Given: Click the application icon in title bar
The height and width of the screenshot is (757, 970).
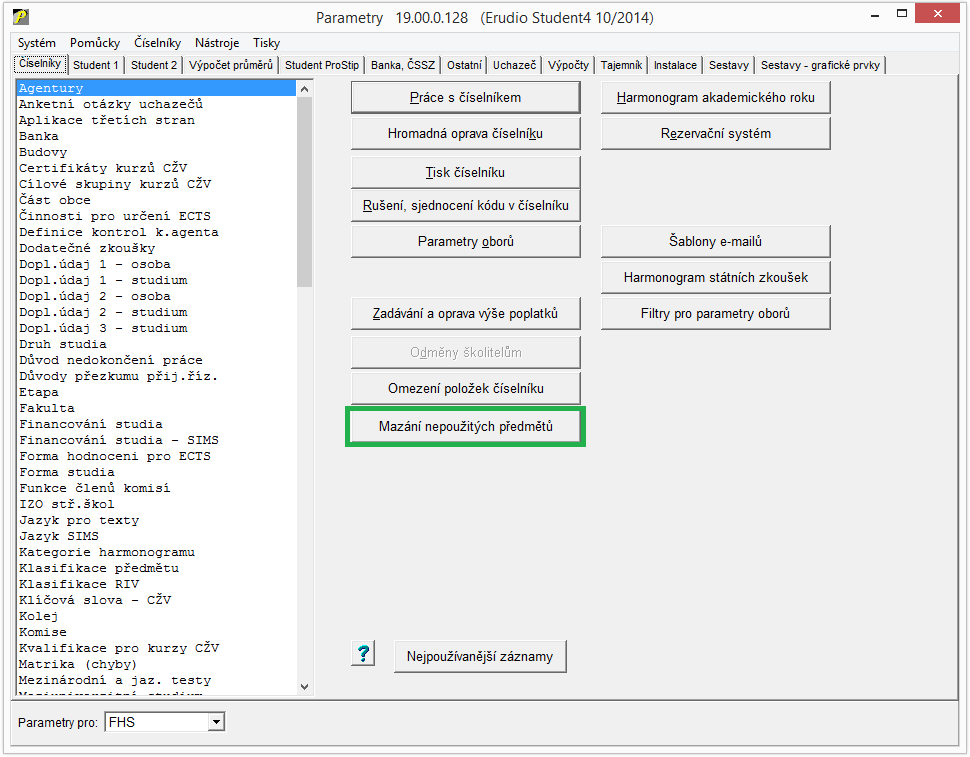Looking at the screenshot, I should pyautogui.click(x=20, y=17).
